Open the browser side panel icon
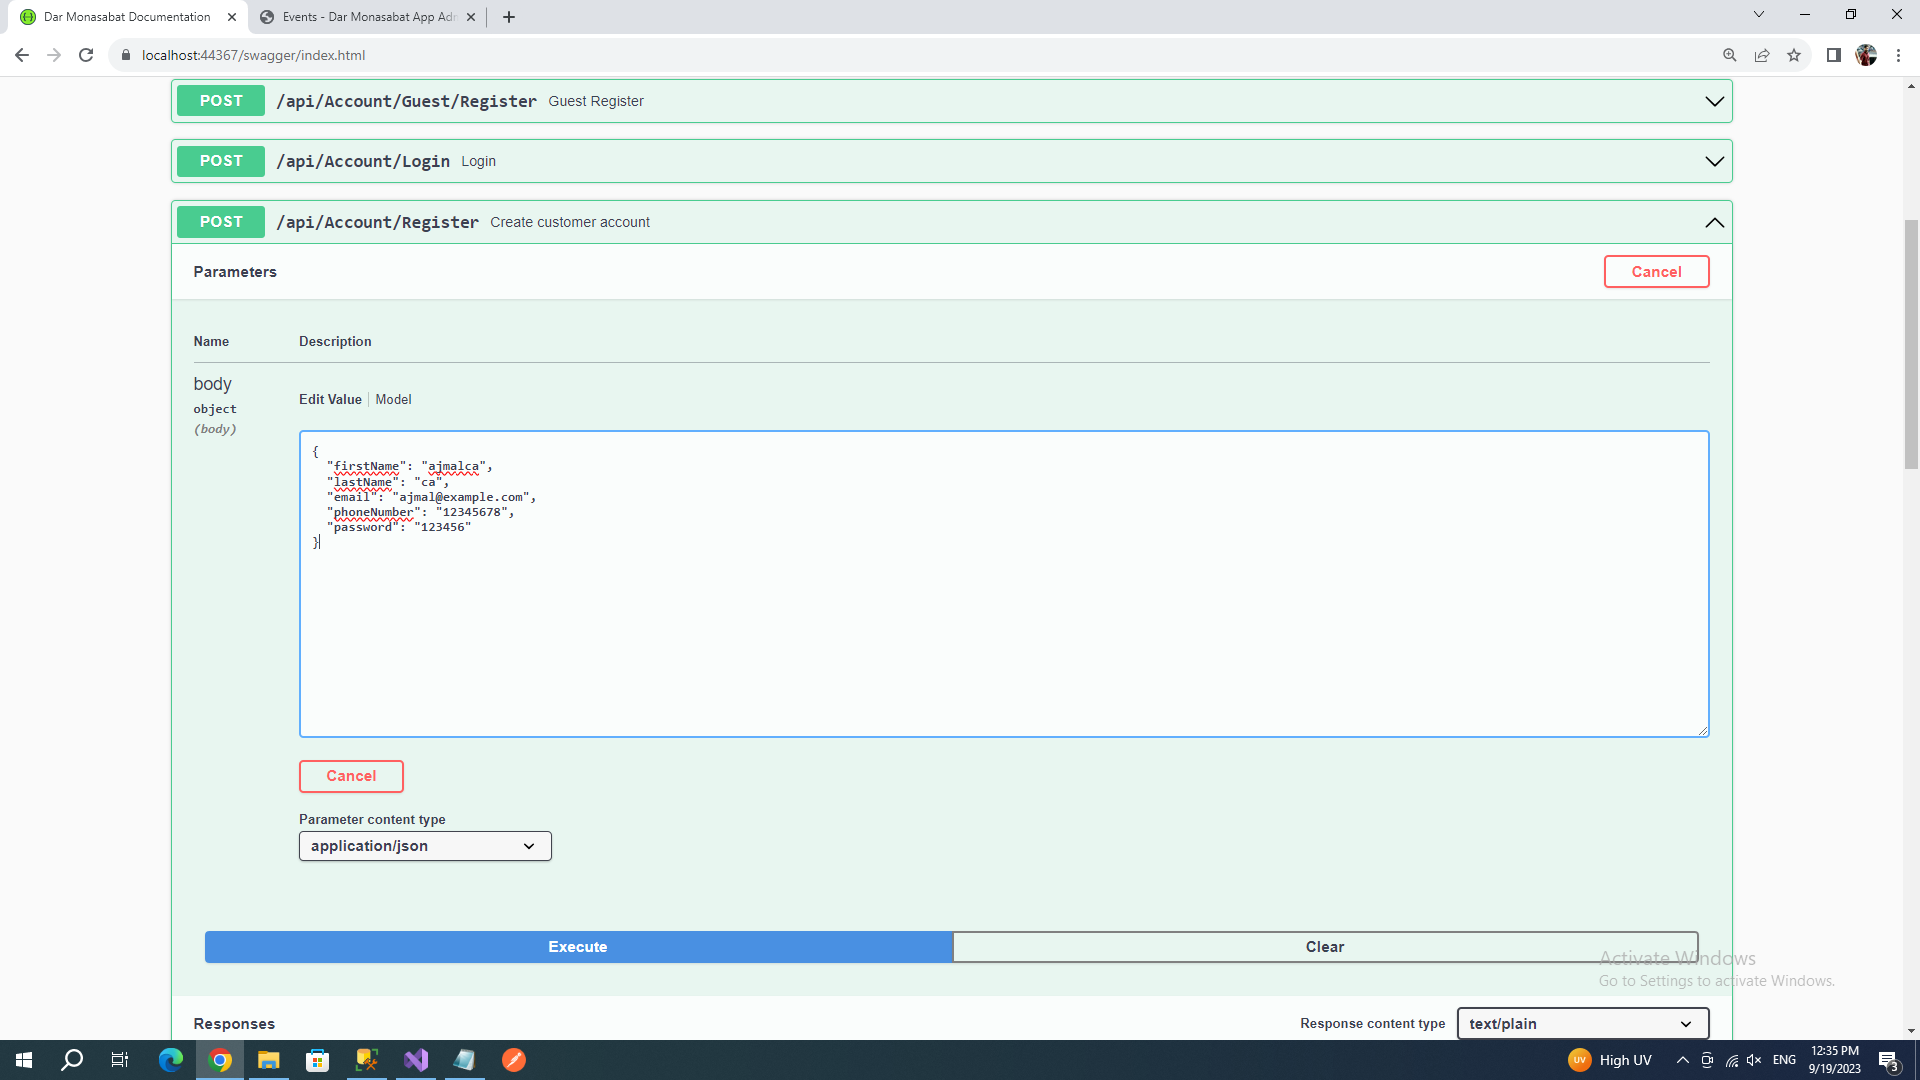The height and width of the screenshot is (1080, 1920). pyautogui.click(x=1833, y=55)
